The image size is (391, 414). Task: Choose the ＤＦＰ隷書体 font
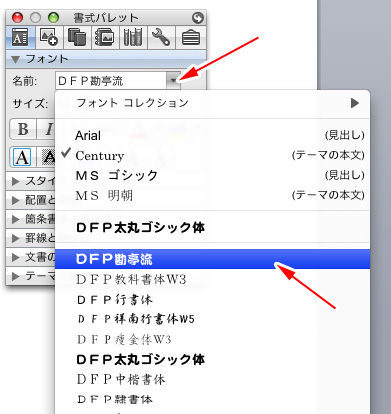(212, 399)
